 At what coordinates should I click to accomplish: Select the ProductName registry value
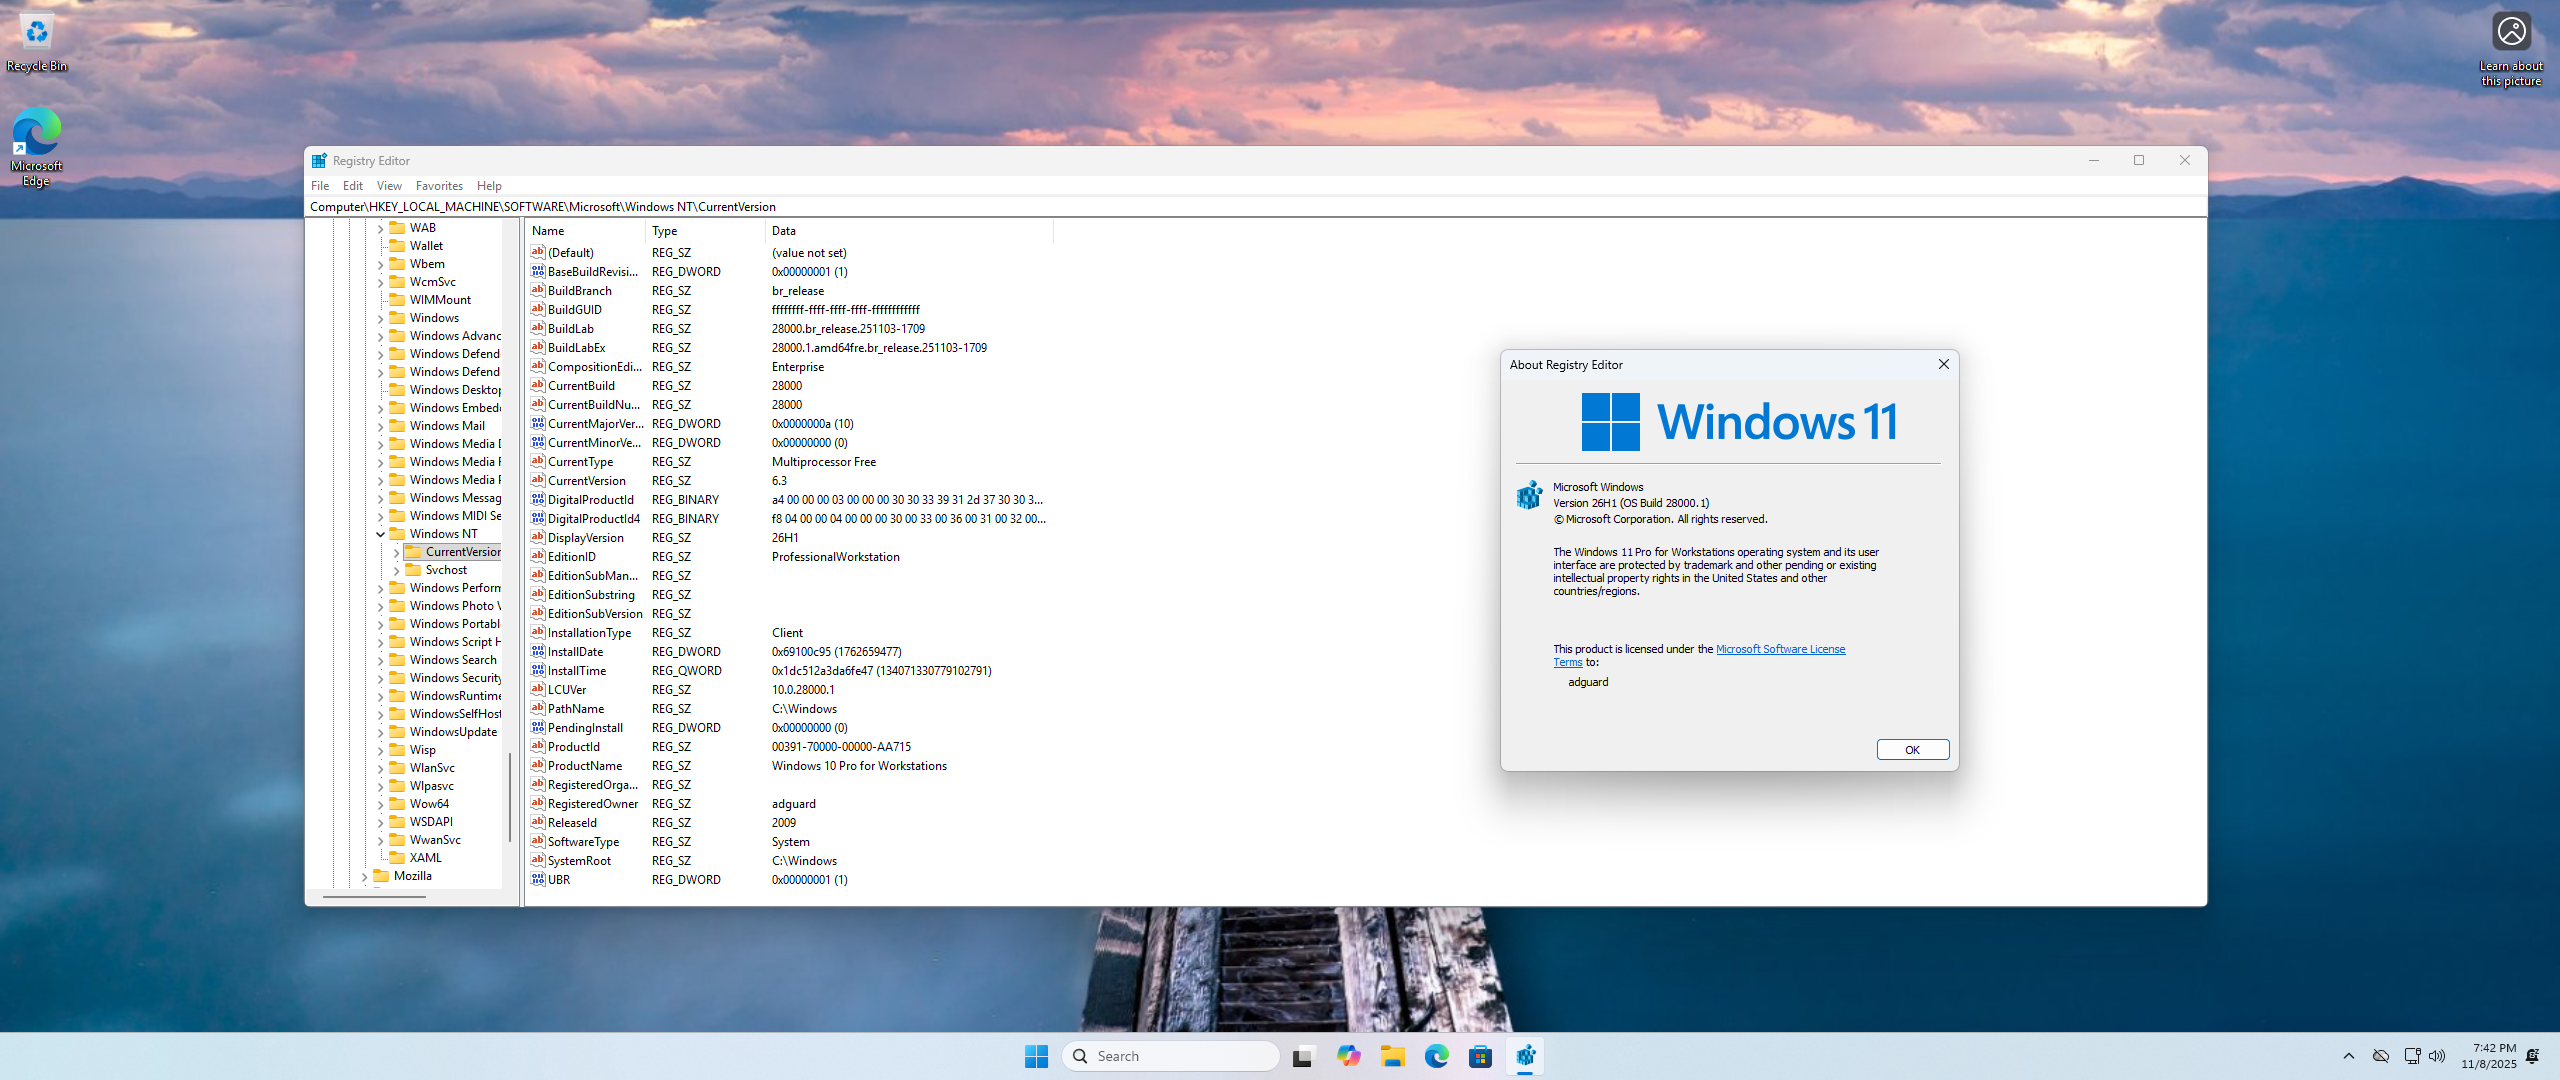click(x=585, y=766)
